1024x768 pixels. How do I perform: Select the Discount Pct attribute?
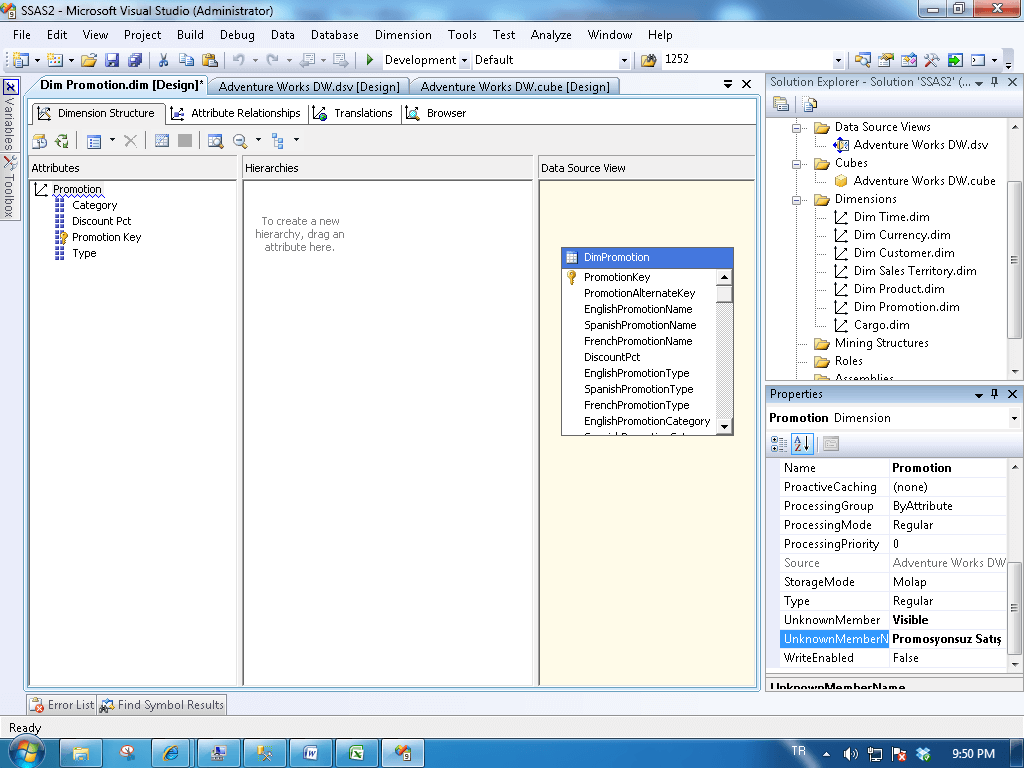(x=101, y=221)
